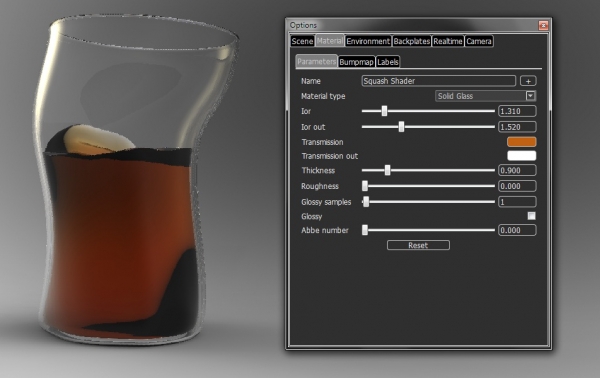Viewport: 600px width, 378px height.
Task: Switch to the Scene tab
Action: click(302, 41)
